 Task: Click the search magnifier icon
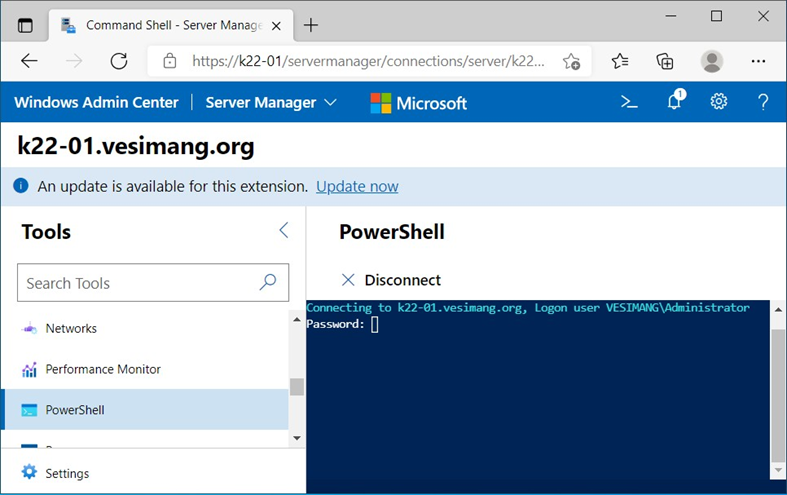[268, 282]
